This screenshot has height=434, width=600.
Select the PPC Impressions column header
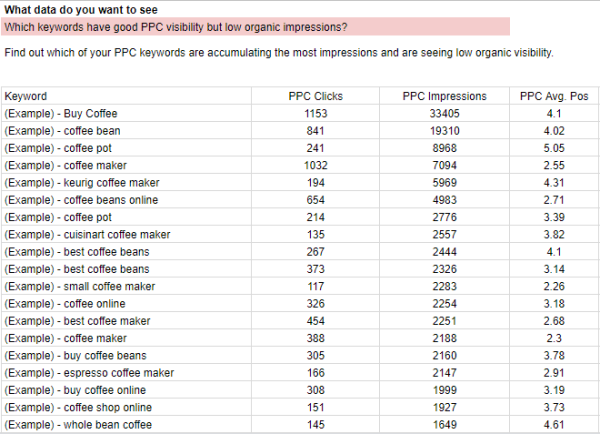tap(444, 96)
